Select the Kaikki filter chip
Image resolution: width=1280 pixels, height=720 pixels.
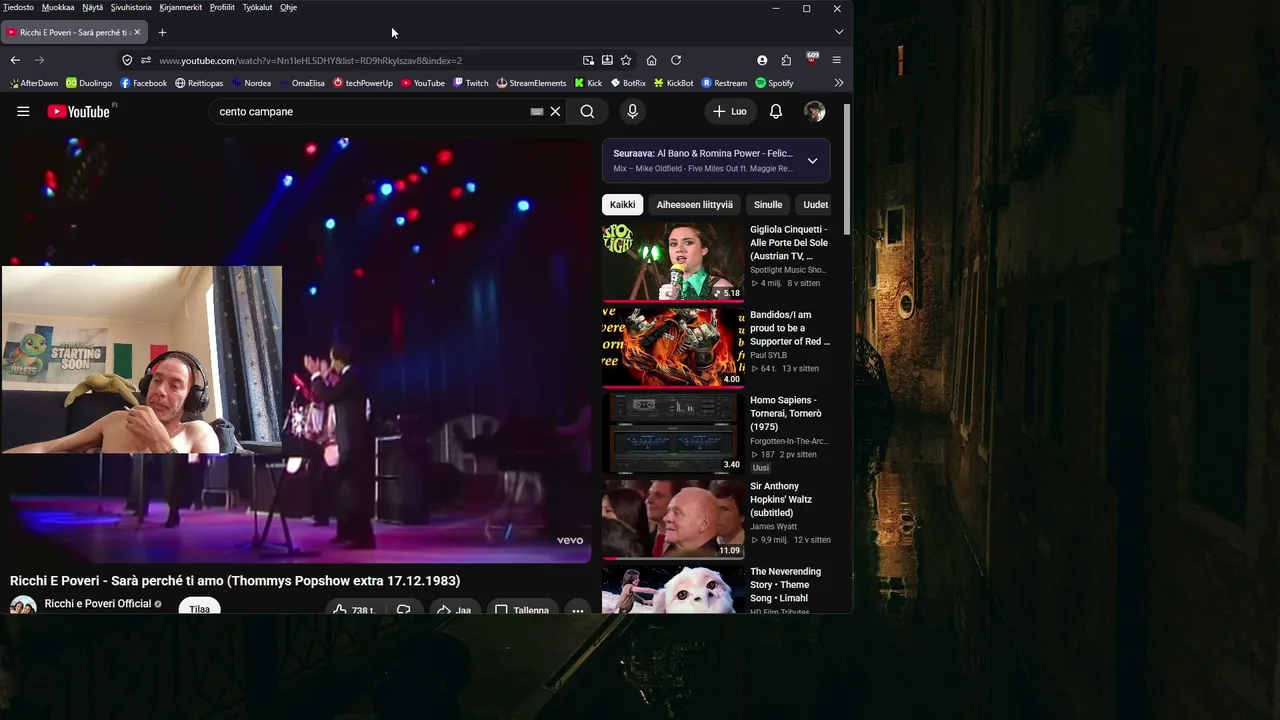[x=622, y=205]
